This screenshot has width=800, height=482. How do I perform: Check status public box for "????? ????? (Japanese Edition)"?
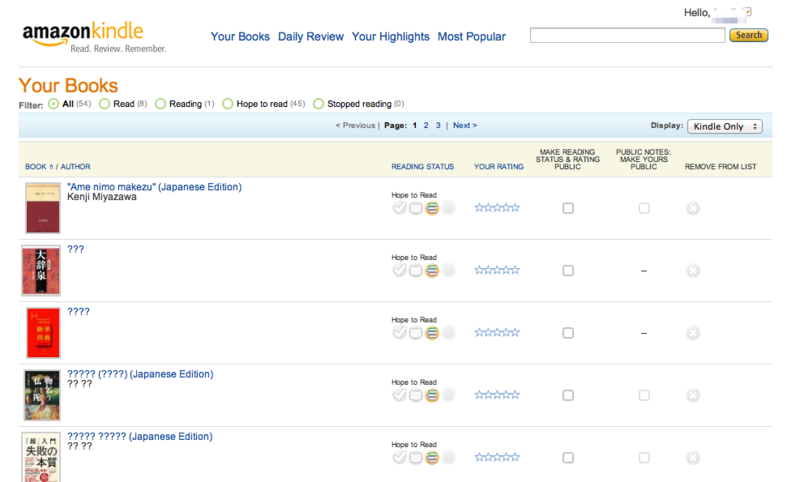tap(568, 458)
